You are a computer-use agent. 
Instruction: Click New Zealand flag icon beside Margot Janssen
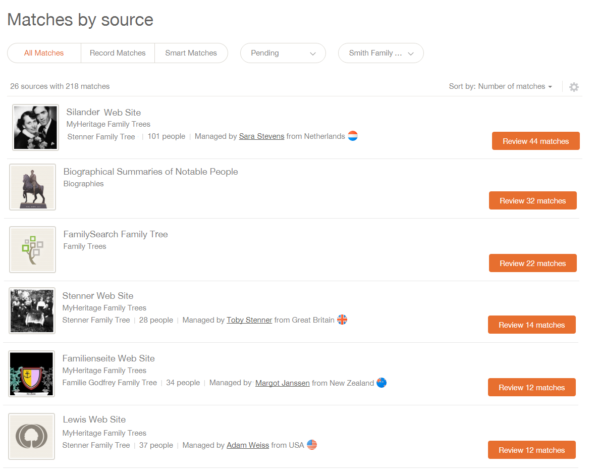(x=381, y=382)
